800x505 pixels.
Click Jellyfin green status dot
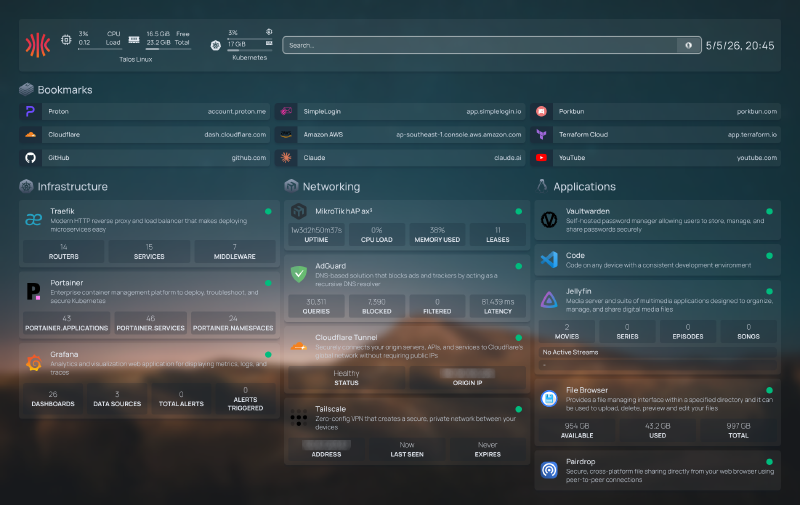click(769, 291)
